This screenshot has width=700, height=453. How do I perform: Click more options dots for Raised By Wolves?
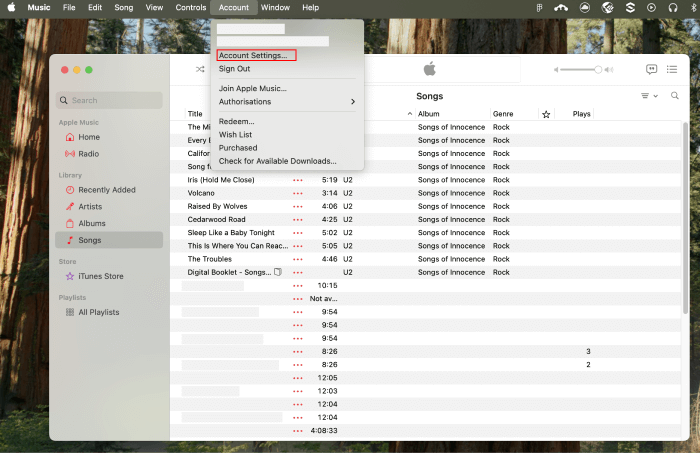tap(298, 207)
